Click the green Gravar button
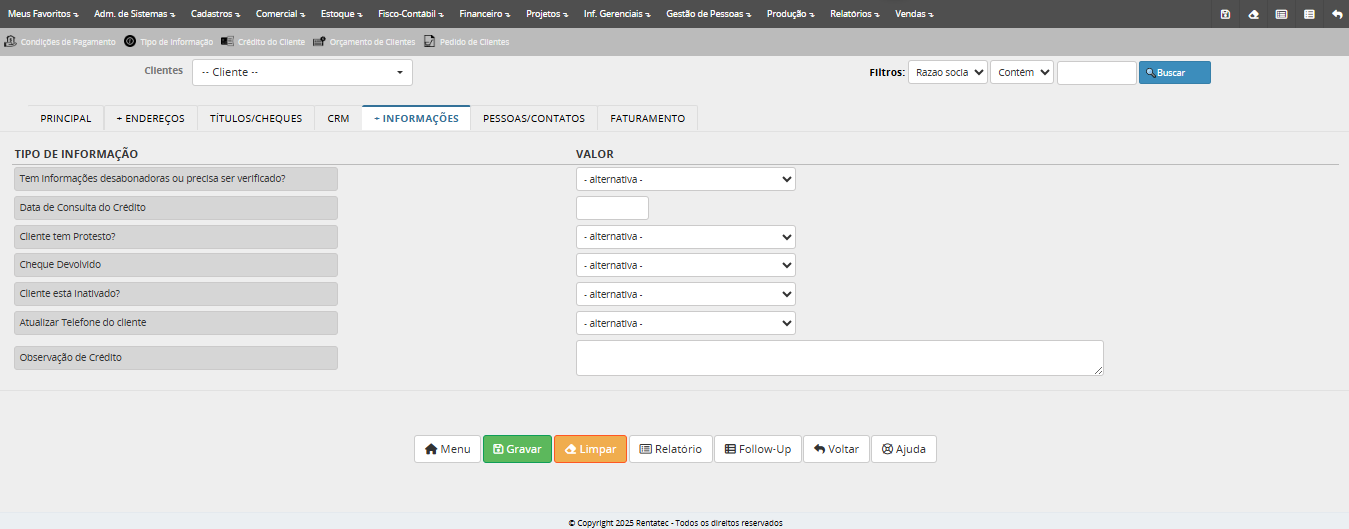The image size is (1349, 529). click(x=517, y=449)
